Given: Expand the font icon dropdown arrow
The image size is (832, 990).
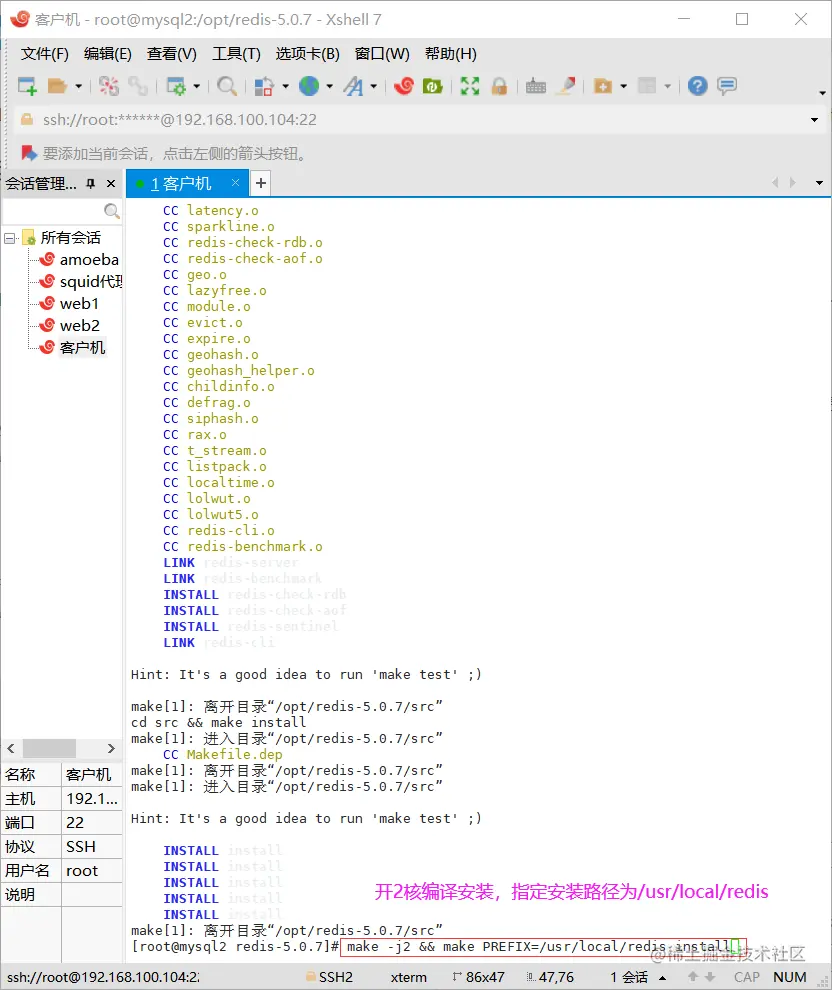Looking at the screenshot, I should pos(374,86).
